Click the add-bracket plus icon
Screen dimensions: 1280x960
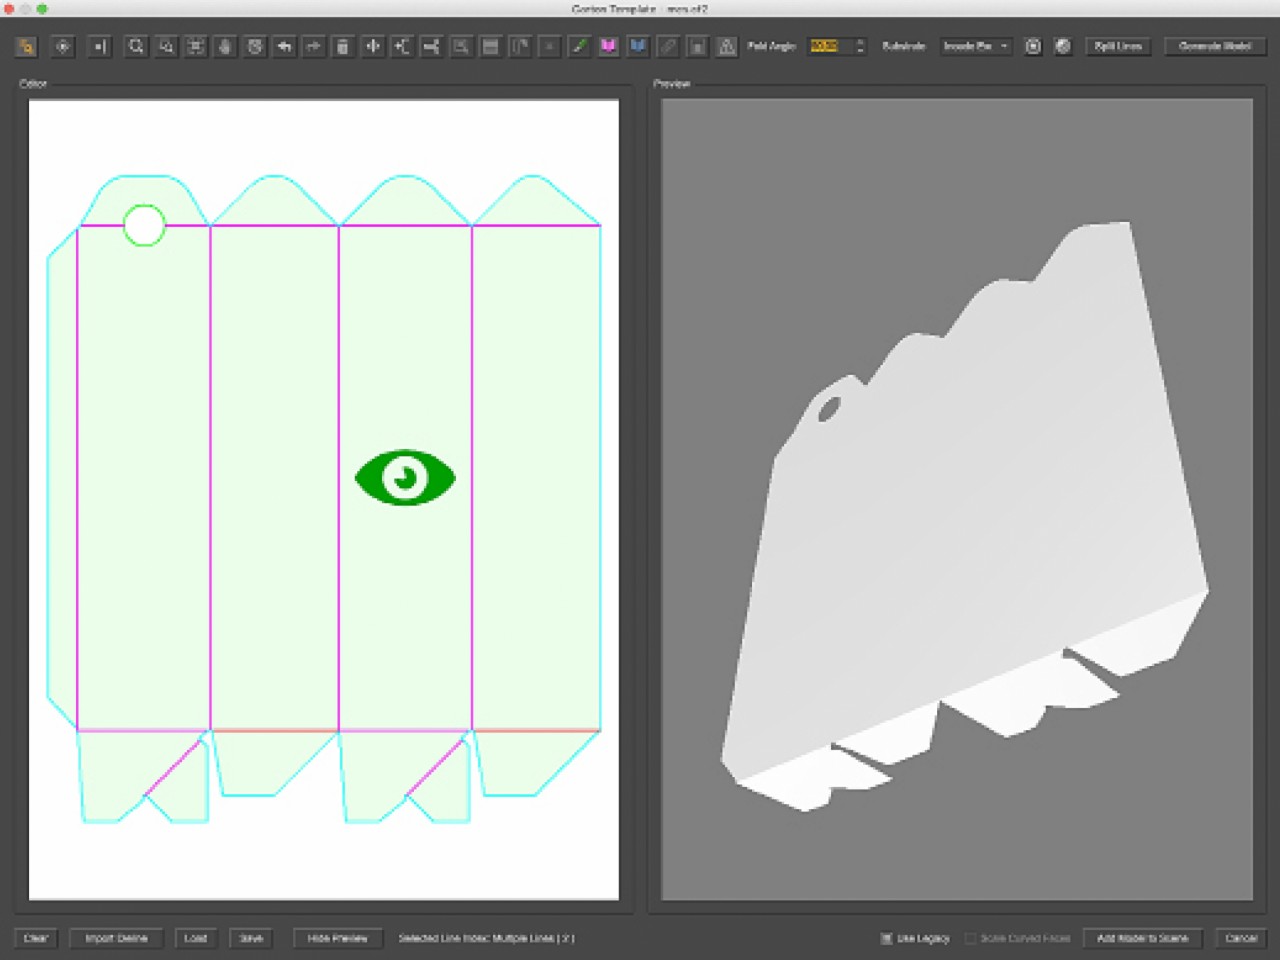(x=402, y=46)
